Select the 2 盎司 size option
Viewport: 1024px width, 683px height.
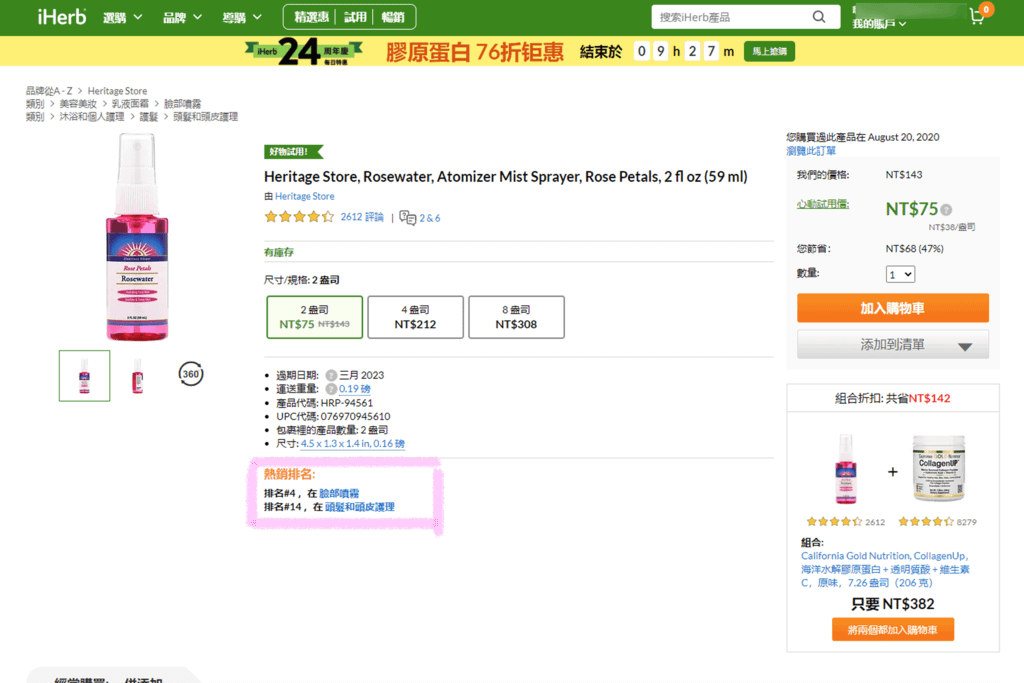click(x=315, y=317)
